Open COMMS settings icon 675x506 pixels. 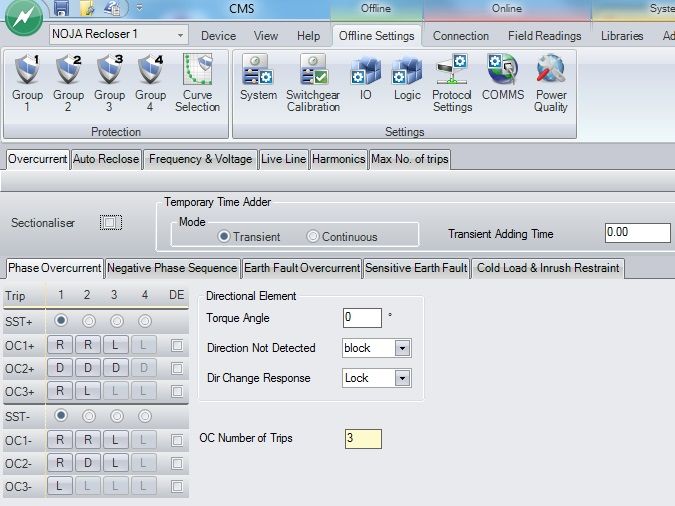[x=503, y=78]
